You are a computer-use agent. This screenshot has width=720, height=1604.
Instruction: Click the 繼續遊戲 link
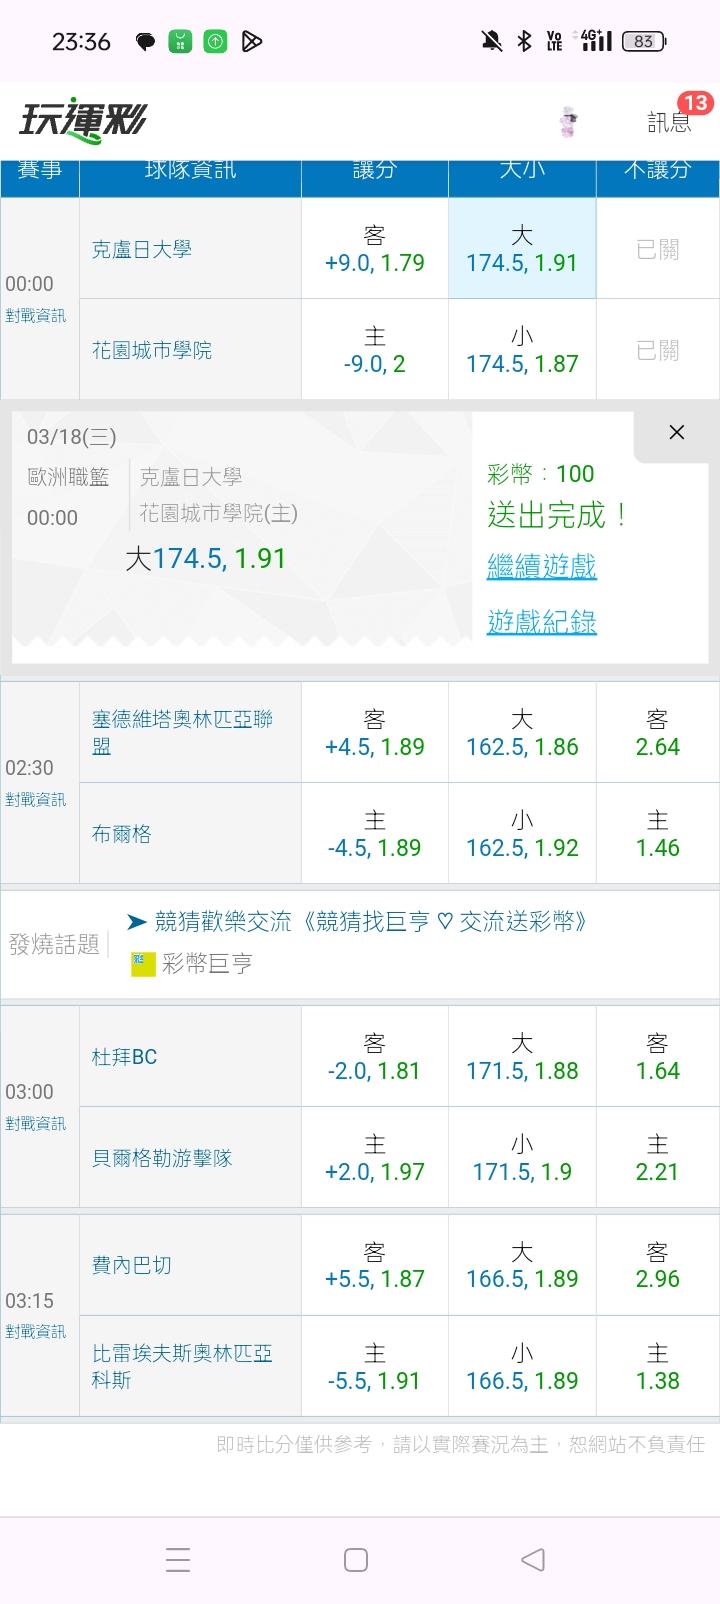(541, 566)
